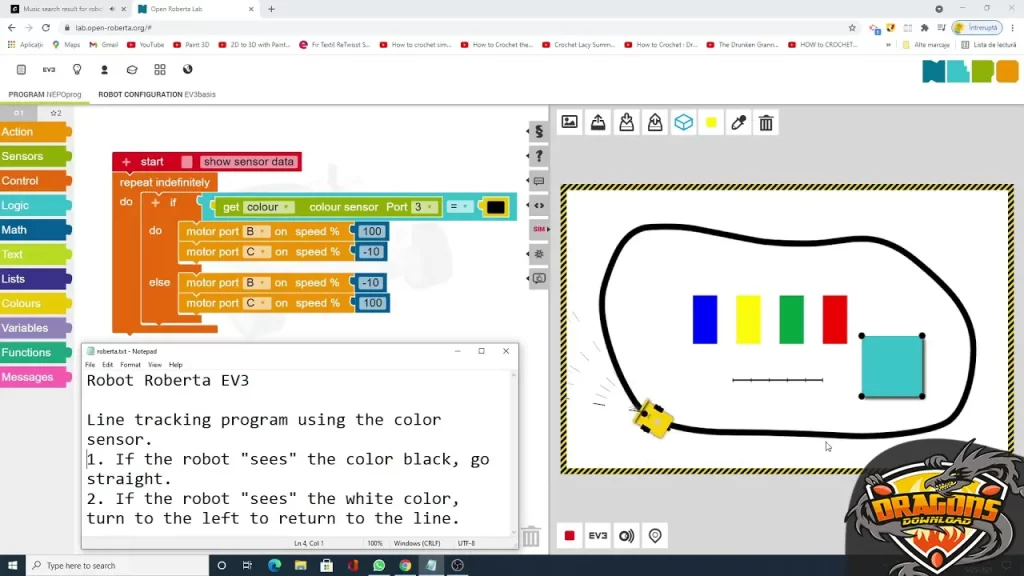Toggle checkbox beside show sensor data
Image resolution: width=1024 pixels, height=576 pixels.
click(x=187, y=162)
